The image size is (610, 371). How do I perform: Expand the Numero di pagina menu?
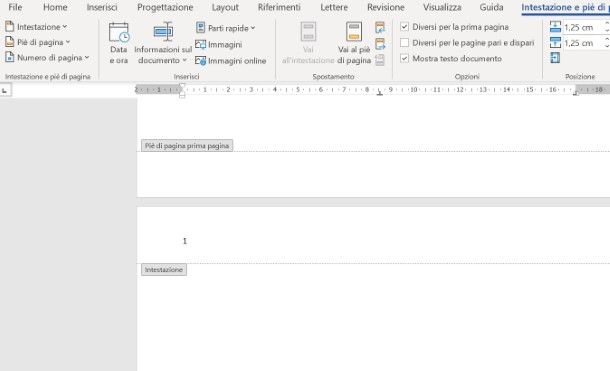tap(47, 58)
